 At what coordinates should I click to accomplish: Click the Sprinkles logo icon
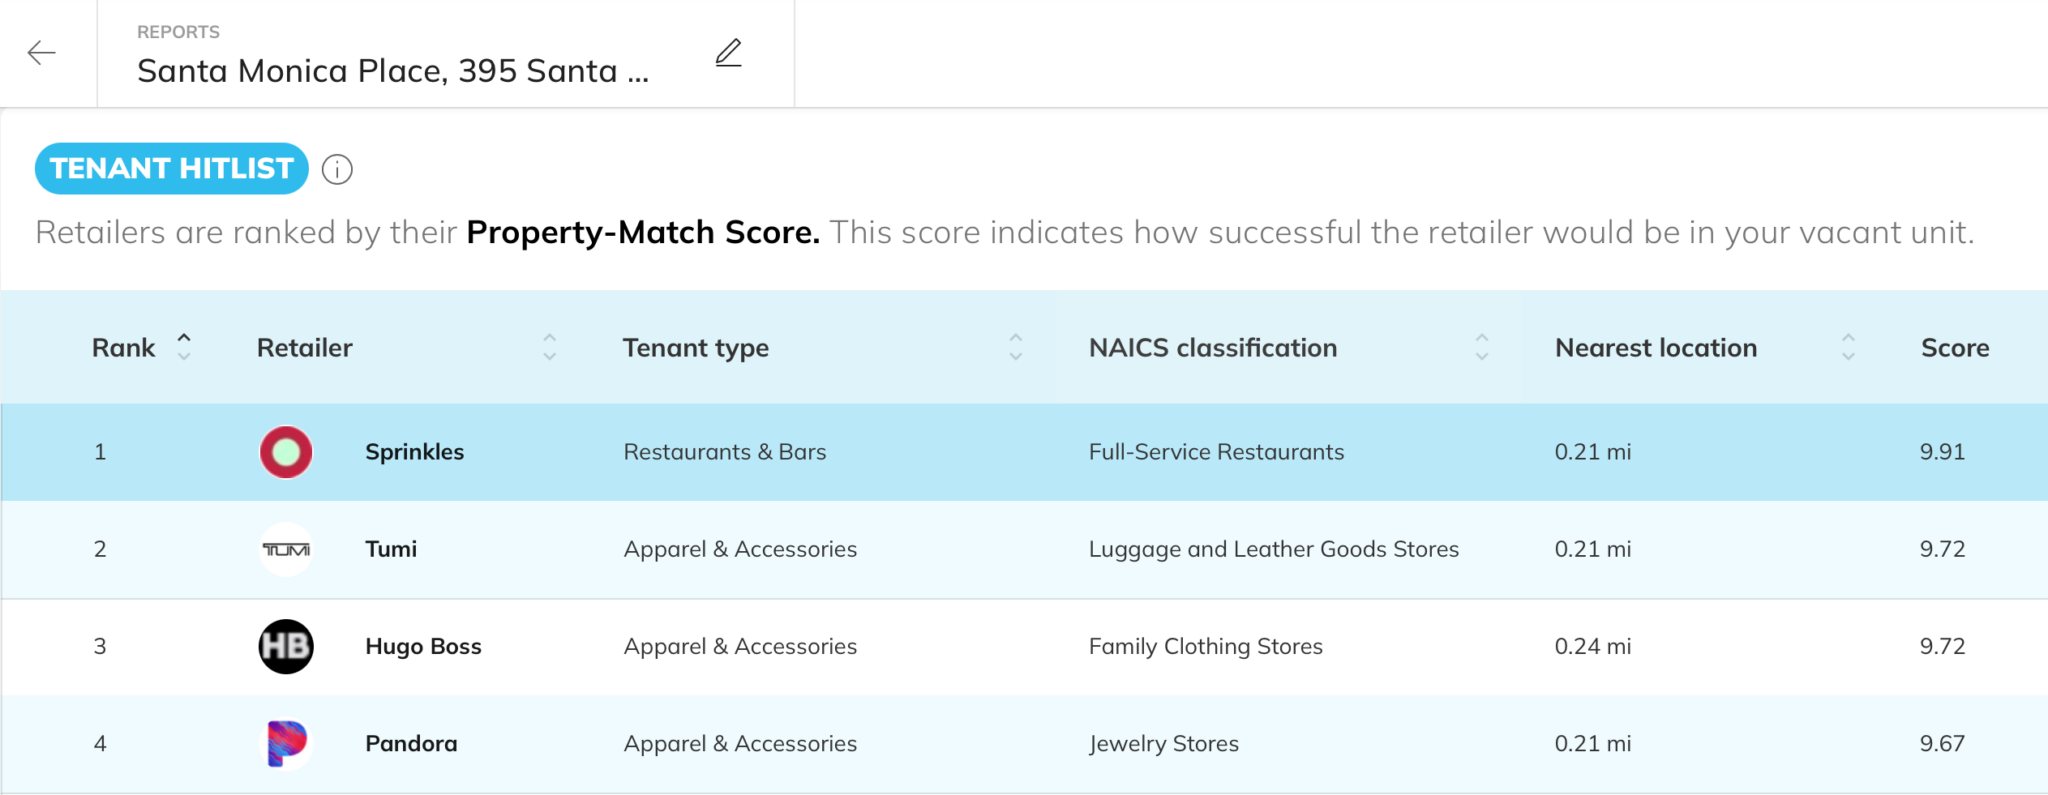(x=286, y=452)
